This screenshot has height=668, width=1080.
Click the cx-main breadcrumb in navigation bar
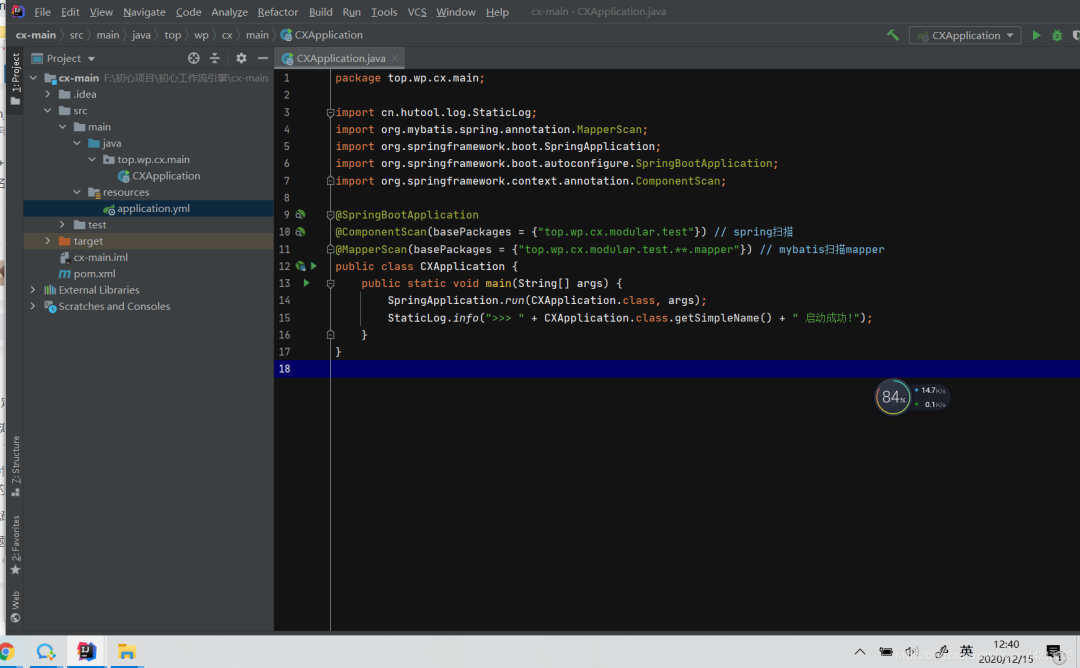click(36, 35)
